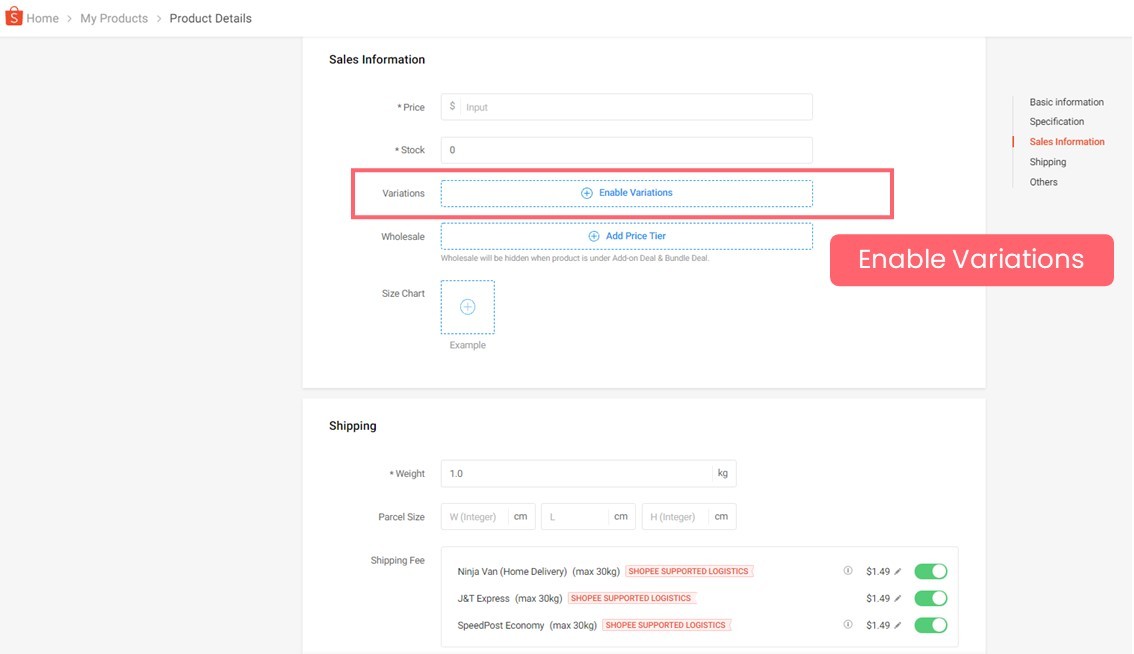
Task: Show SpeedPost Economy info icon
Action: coord(848,624)
